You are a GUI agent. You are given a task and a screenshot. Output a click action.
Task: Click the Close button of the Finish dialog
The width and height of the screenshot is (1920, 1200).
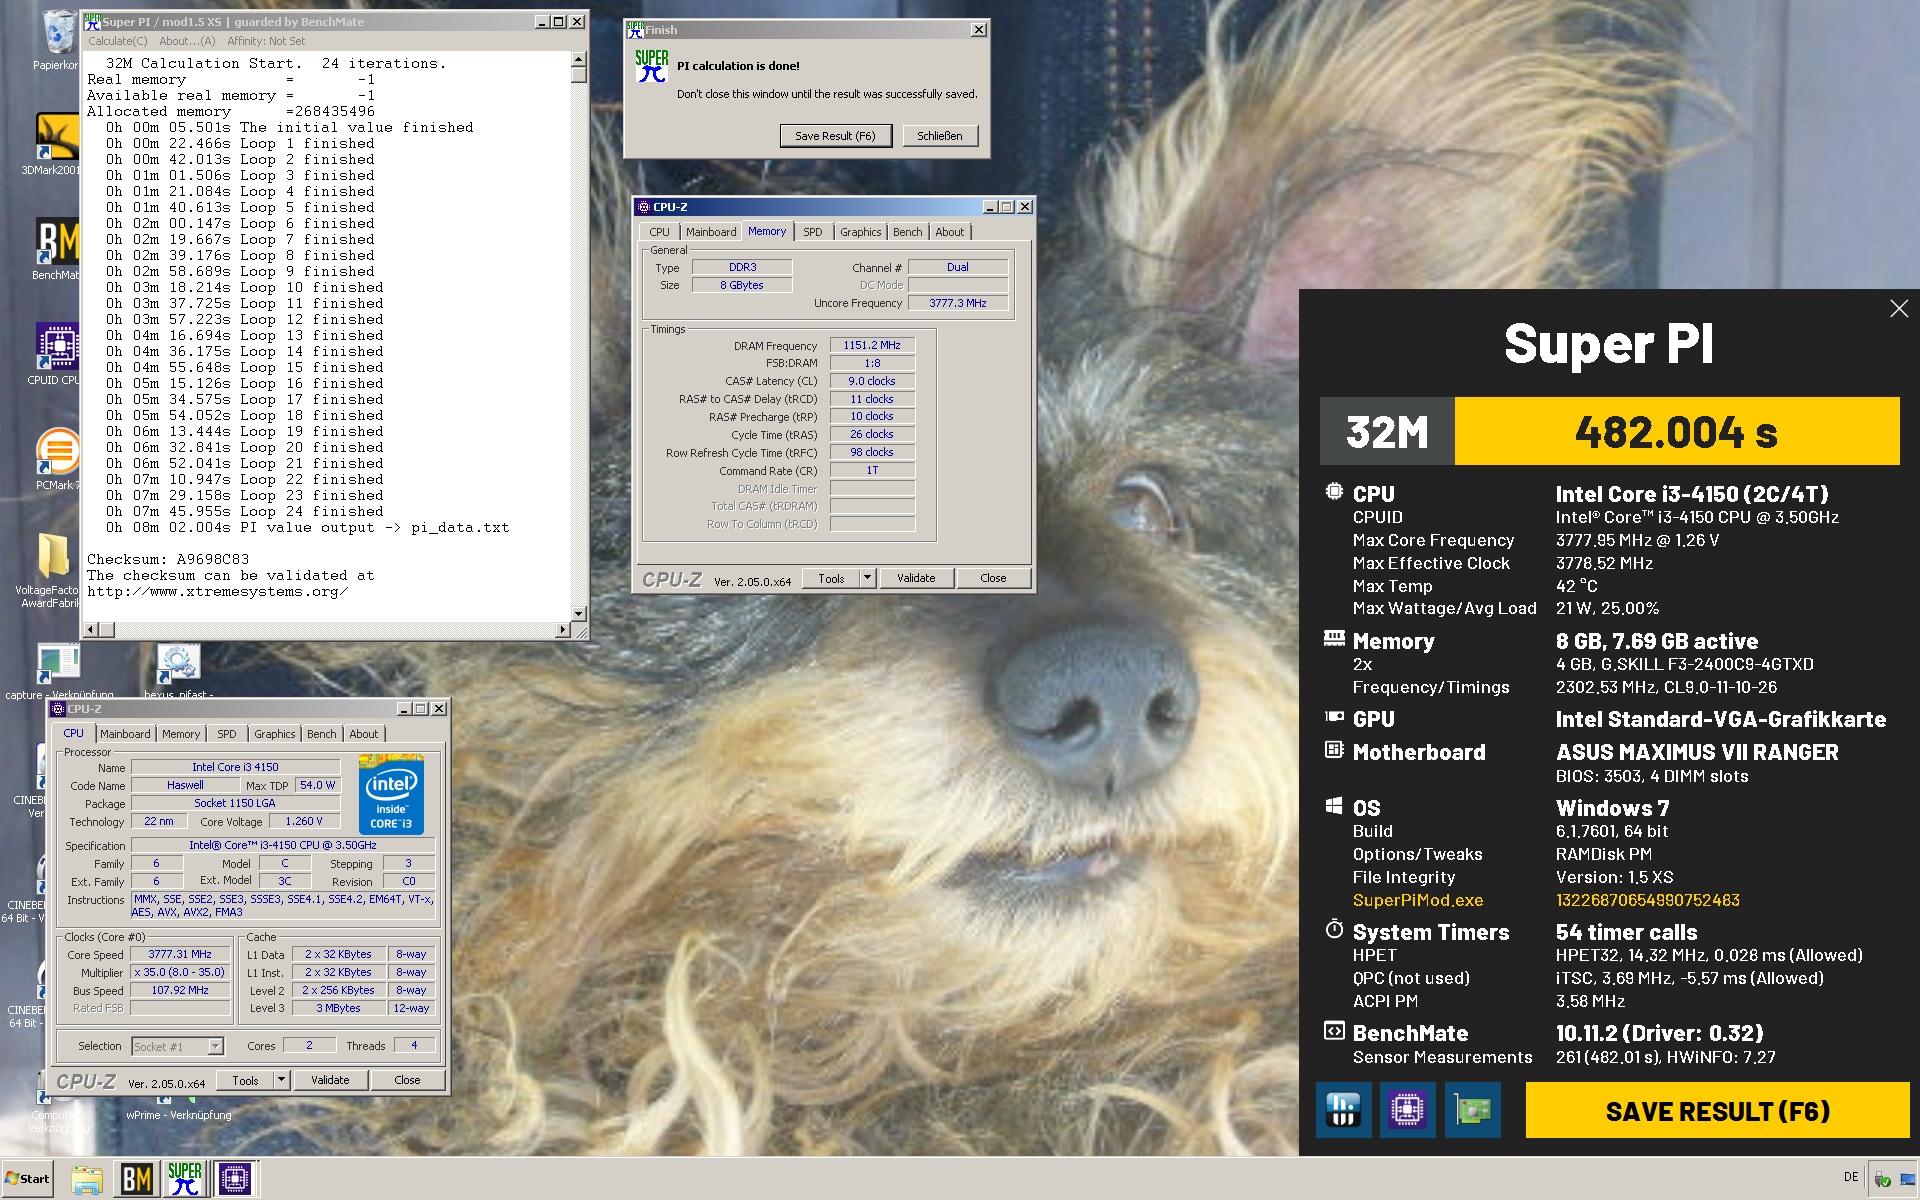979,30
